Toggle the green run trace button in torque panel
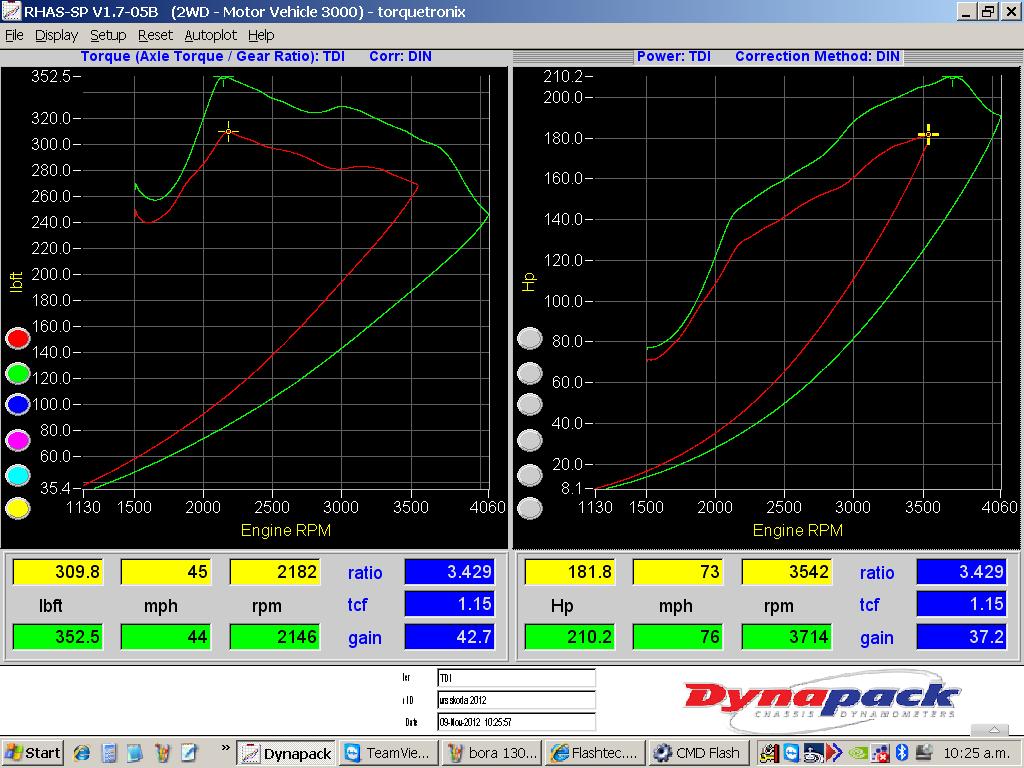The image size is (1024, 768). click(18, 373)
